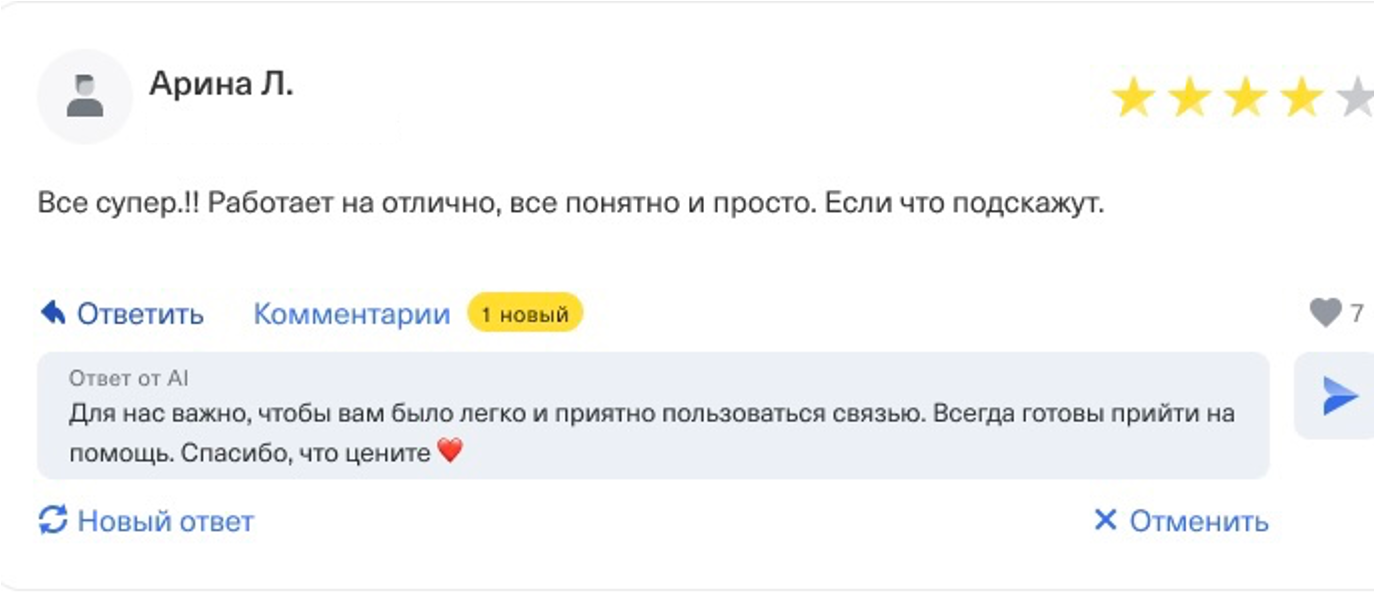Click the reviewer name Арина Л.
Viewport: 1375px width, 593px height.
(x=221, y=84)
